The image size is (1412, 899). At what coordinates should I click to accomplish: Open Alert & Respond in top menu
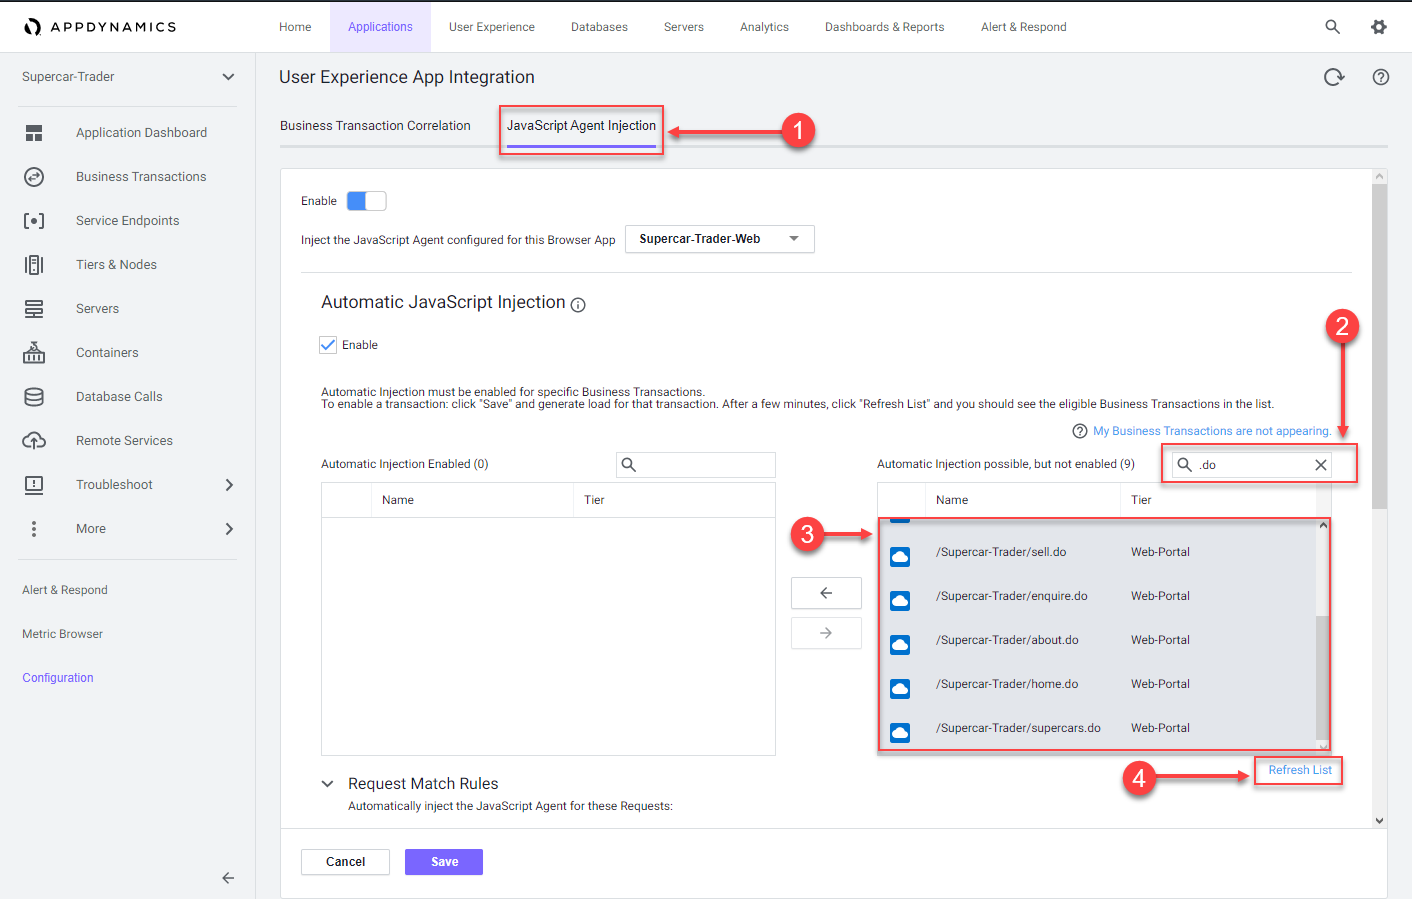tap(1024, 27)
